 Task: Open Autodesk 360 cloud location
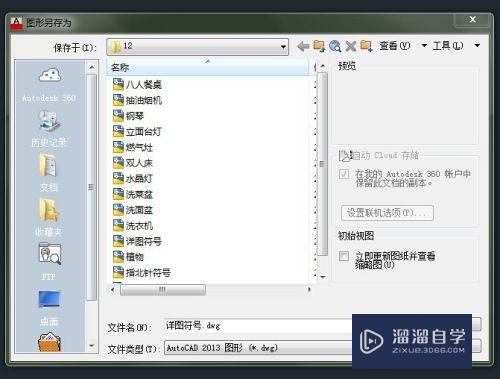click(49, 84)
